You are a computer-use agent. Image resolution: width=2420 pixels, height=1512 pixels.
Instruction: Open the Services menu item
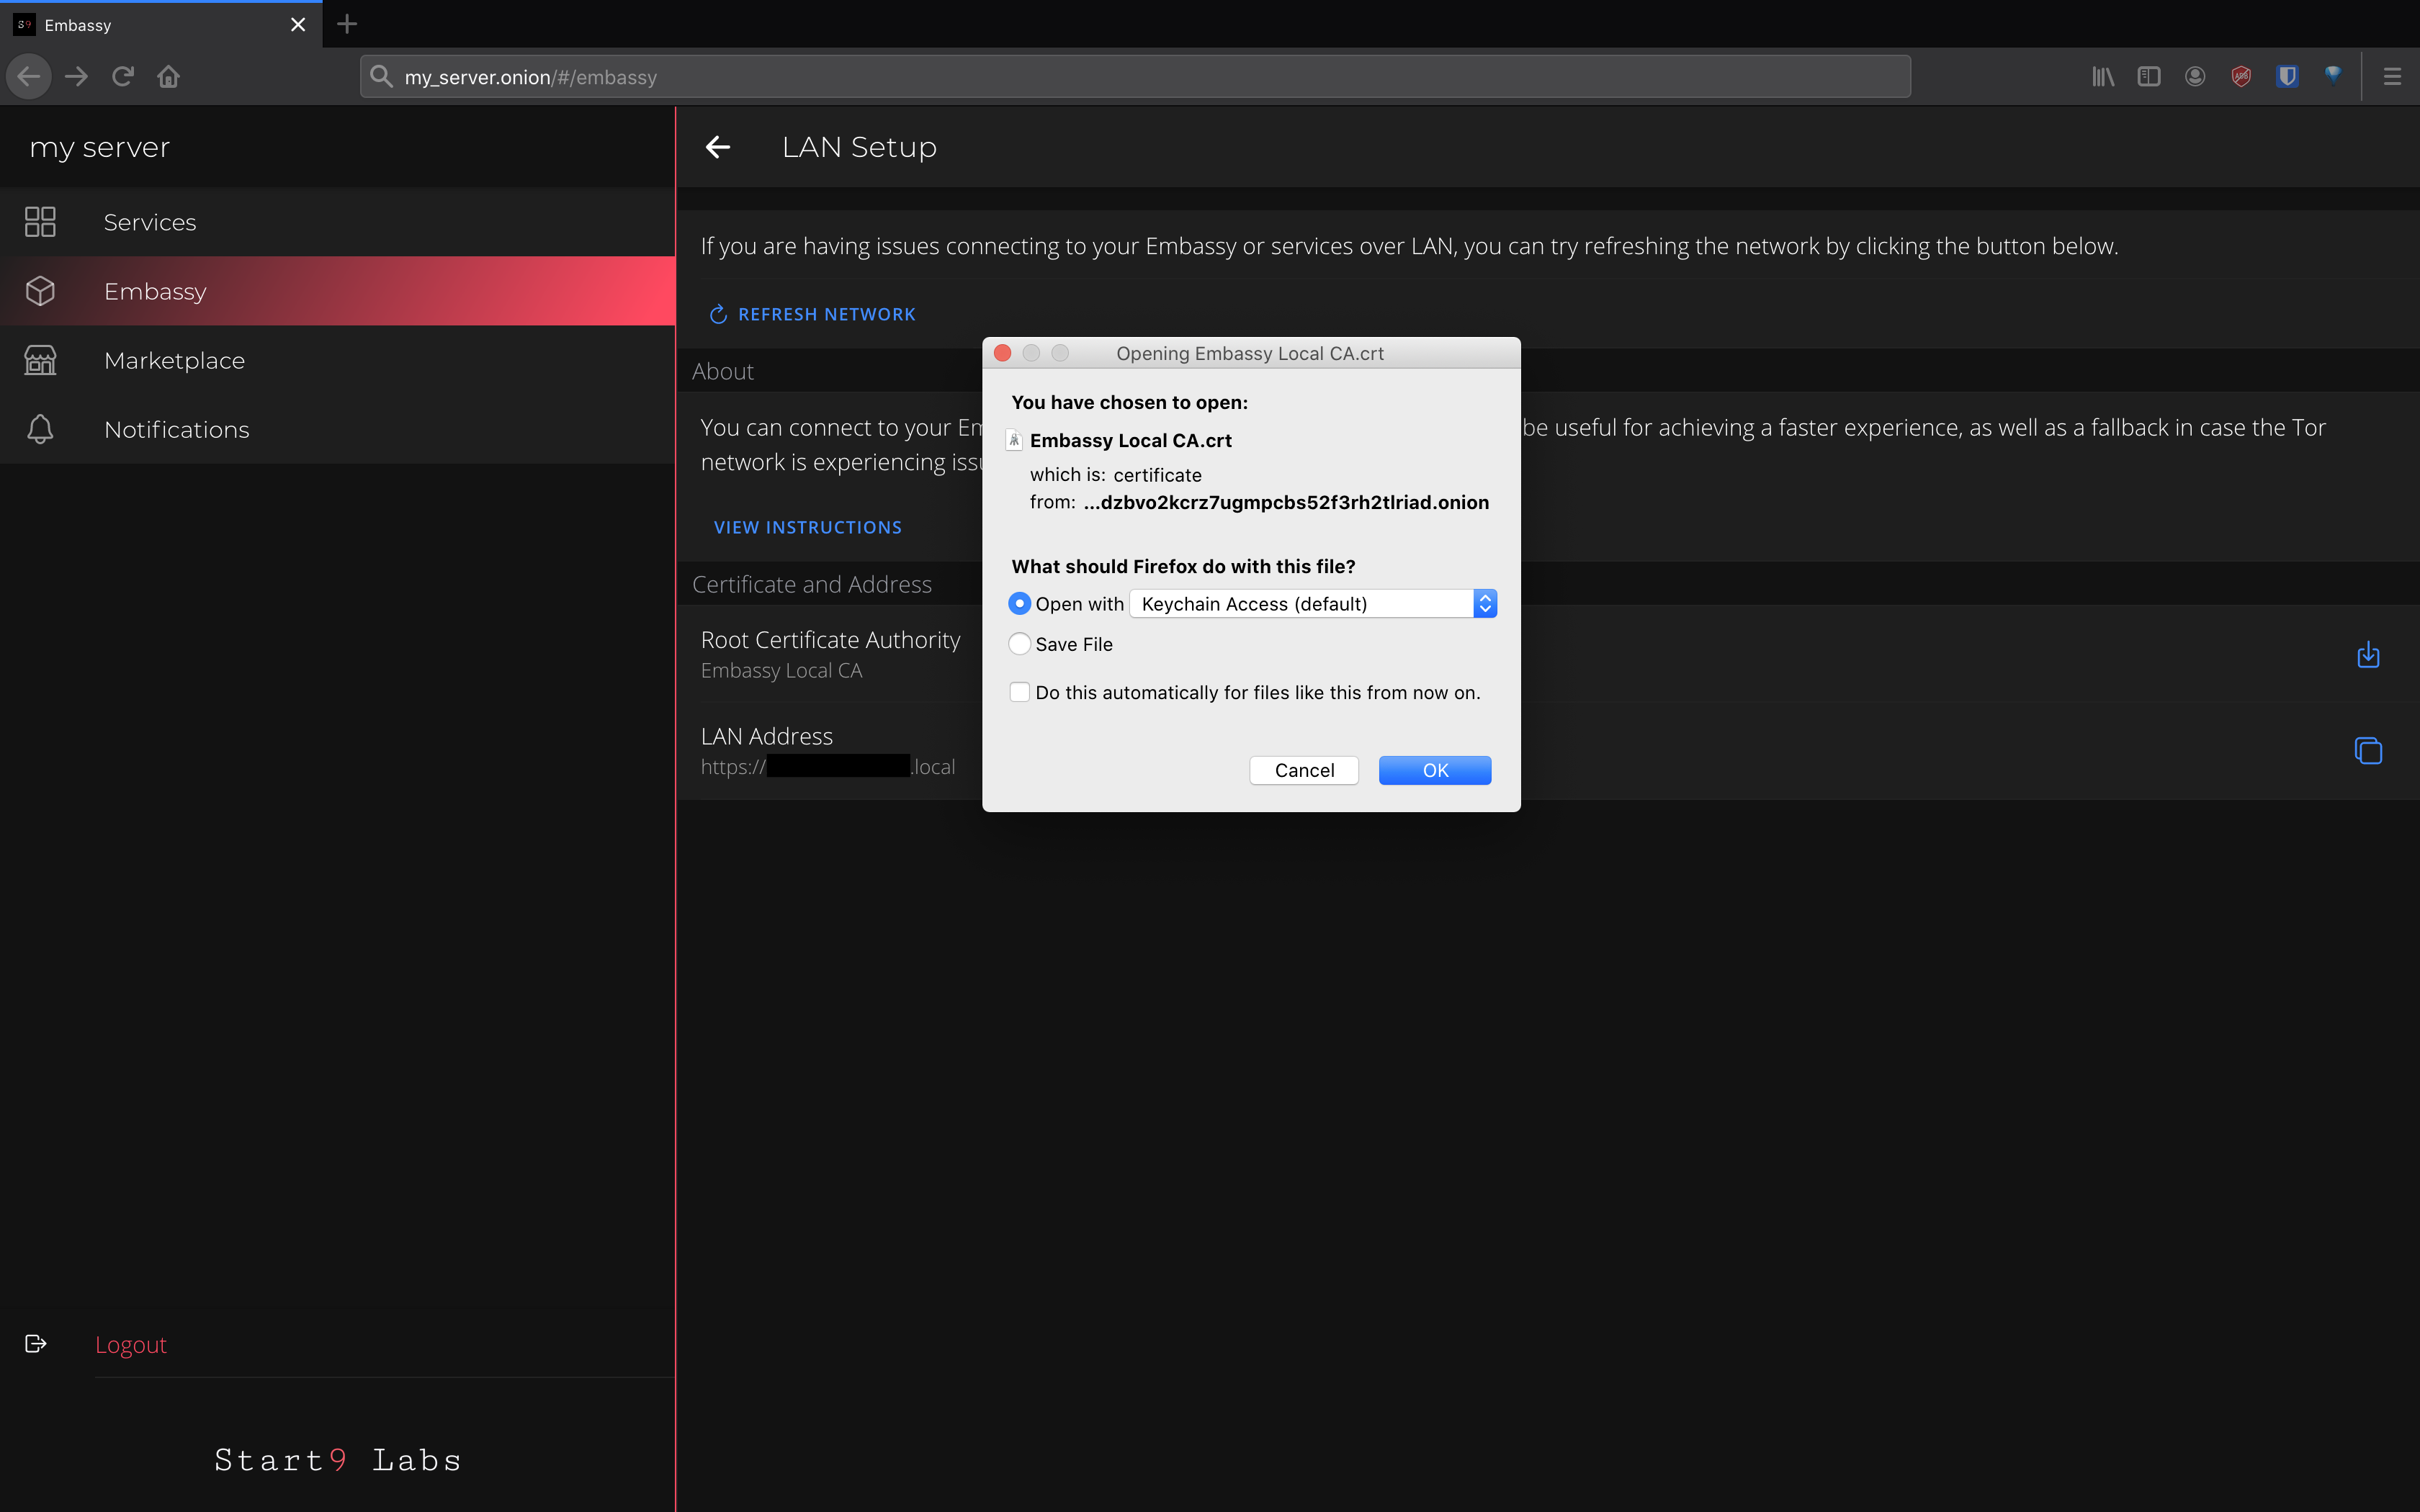tap(150, 222)
